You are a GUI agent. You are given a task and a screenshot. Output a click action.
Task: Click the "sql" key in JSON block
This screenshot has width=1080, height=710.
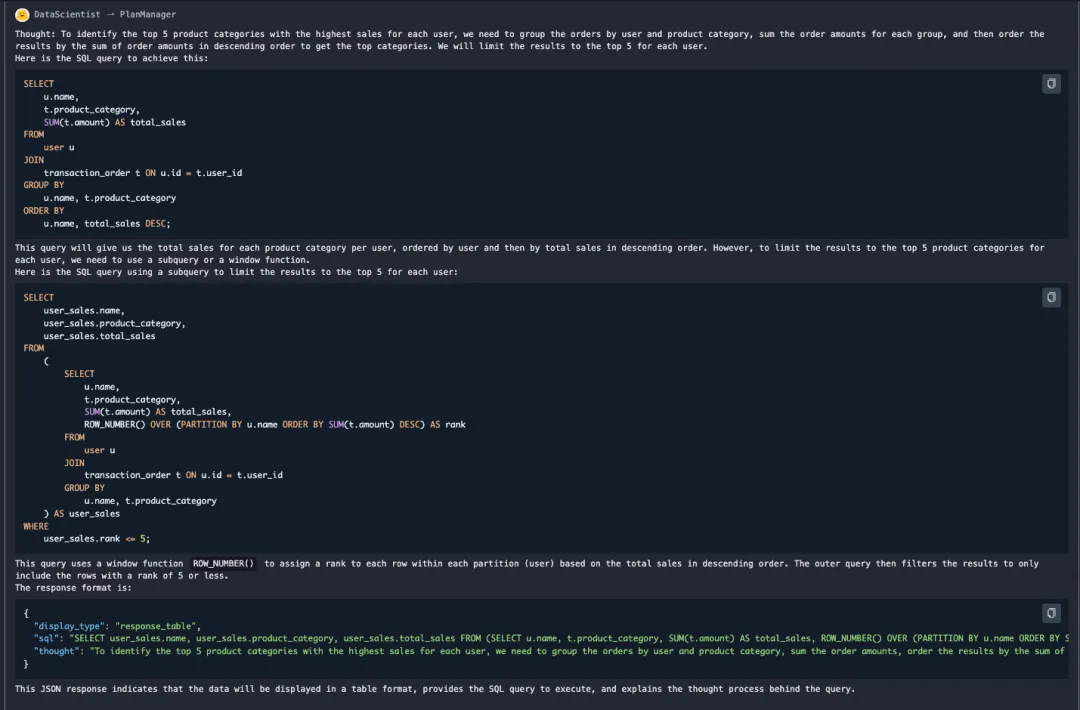coord(48,638)
